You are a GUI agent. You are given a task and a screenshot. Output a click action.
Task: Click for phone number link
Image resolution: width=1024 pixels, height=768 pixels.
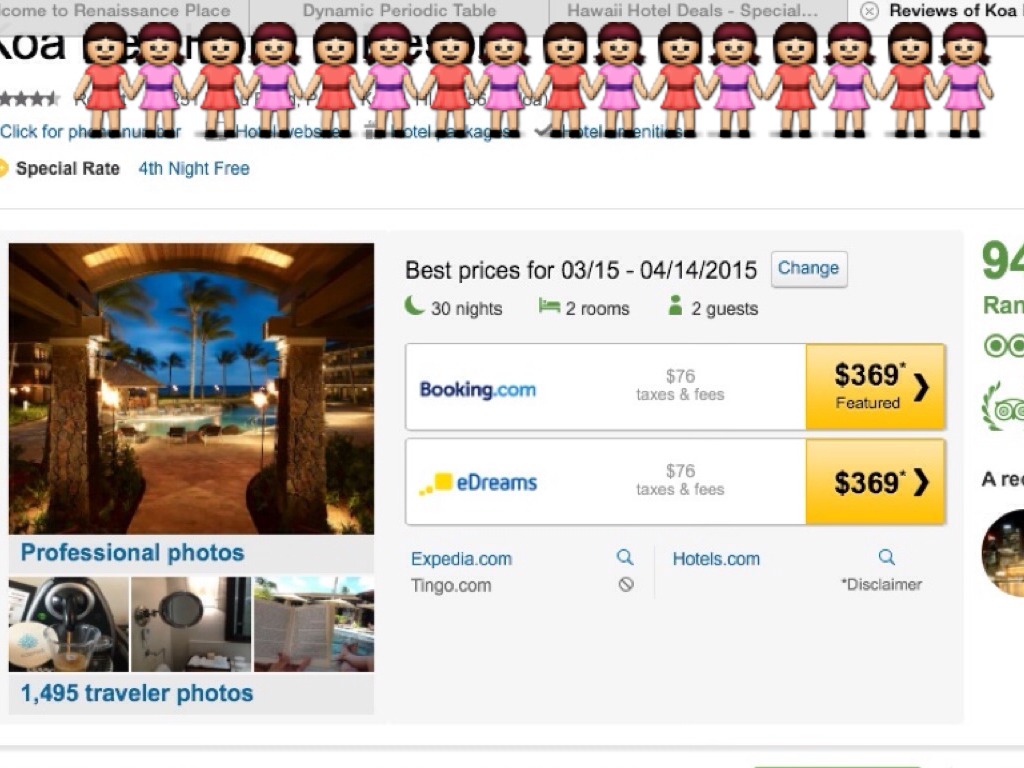tap(90, 131)
